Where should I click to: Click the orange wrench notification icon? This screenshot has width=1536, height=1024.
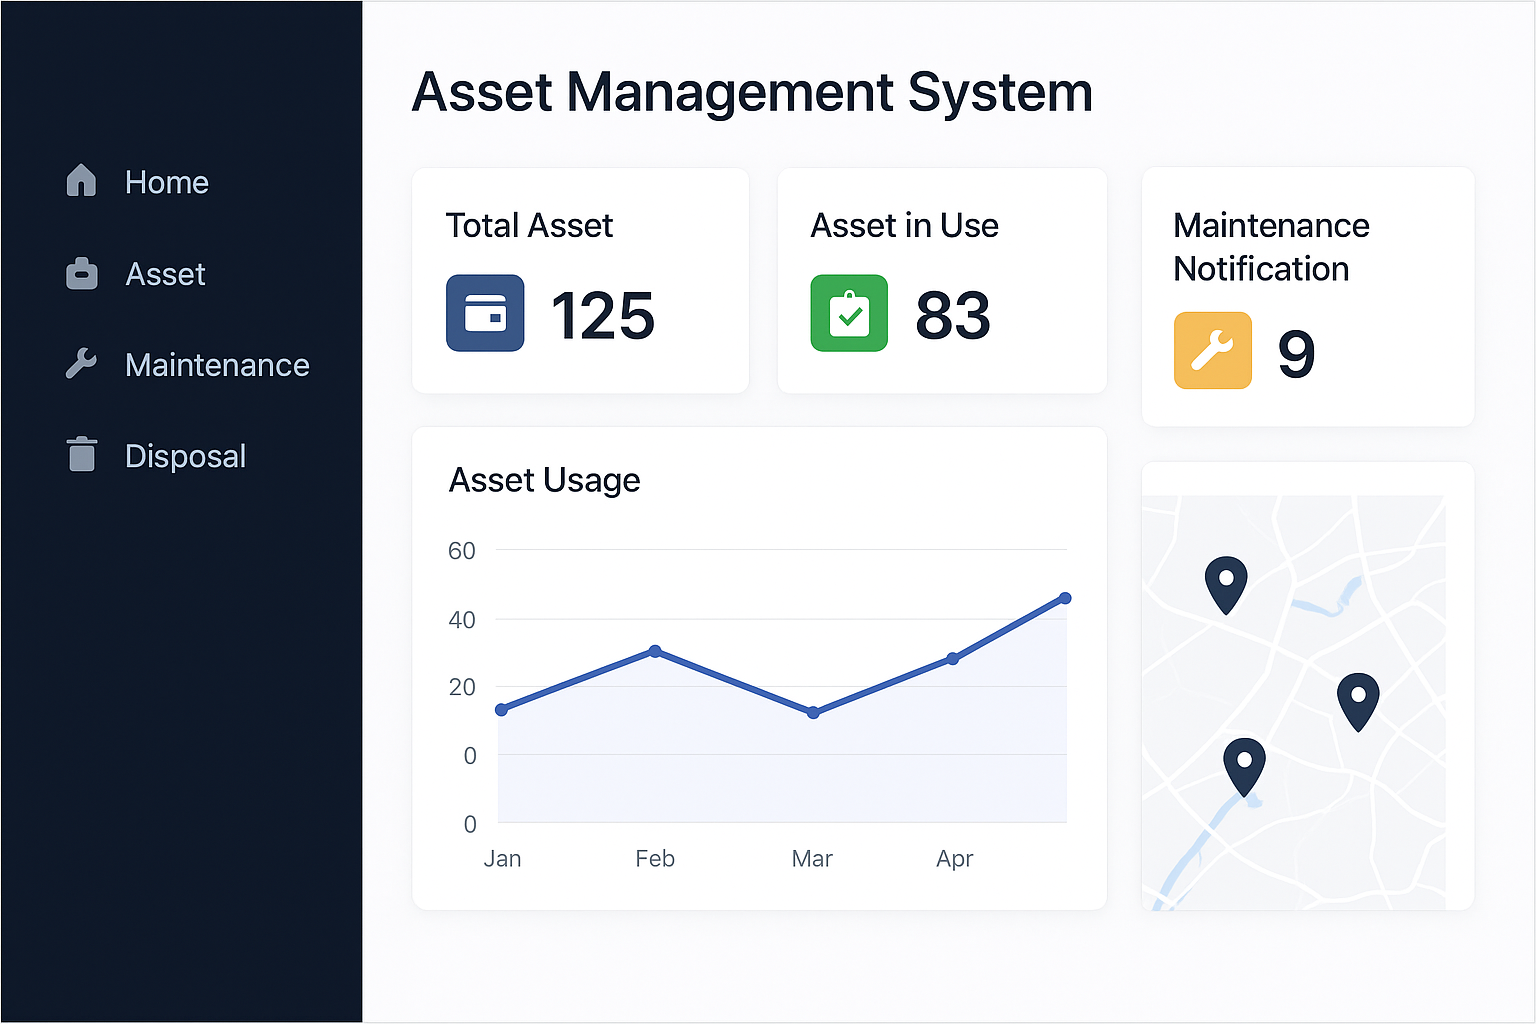tap(1212, 350)
